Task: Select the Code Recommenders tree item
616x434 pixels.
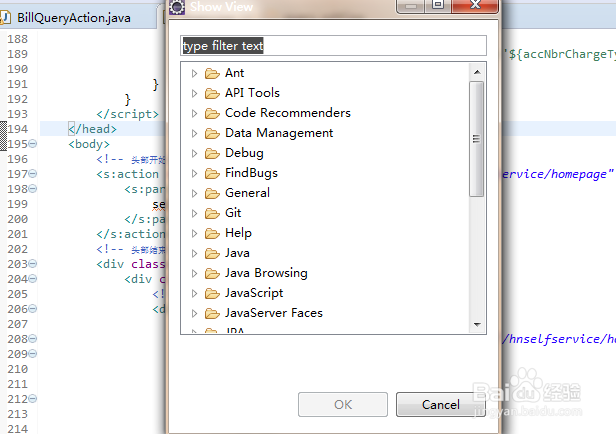Action: point(288,113)
